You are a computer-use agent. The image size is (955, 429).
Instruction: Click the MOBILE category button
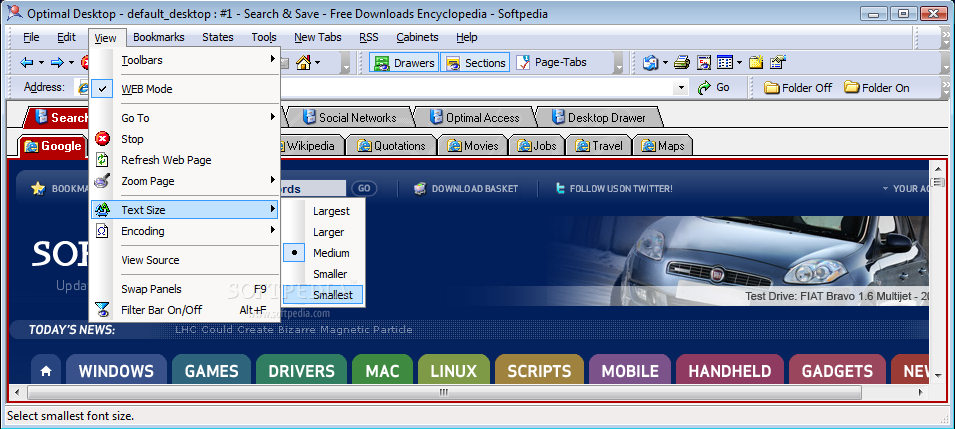[x=630, y=370]
